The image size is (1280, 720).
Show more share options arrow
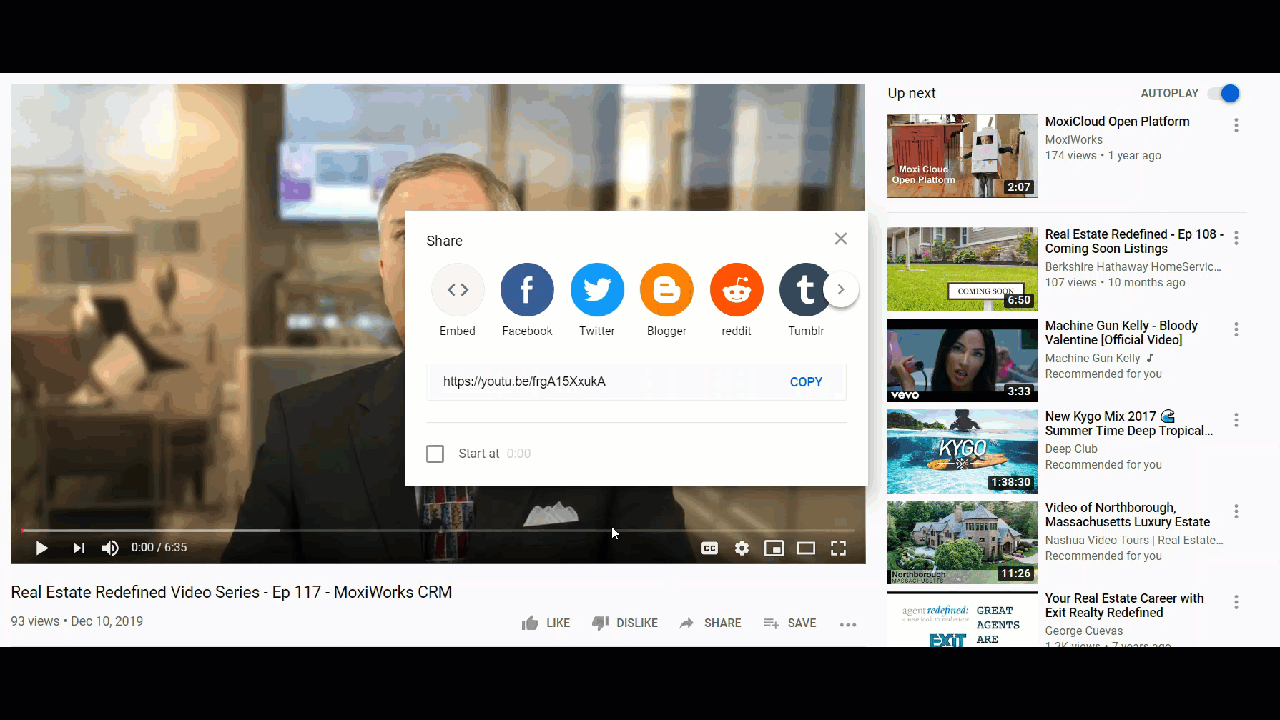841,289
